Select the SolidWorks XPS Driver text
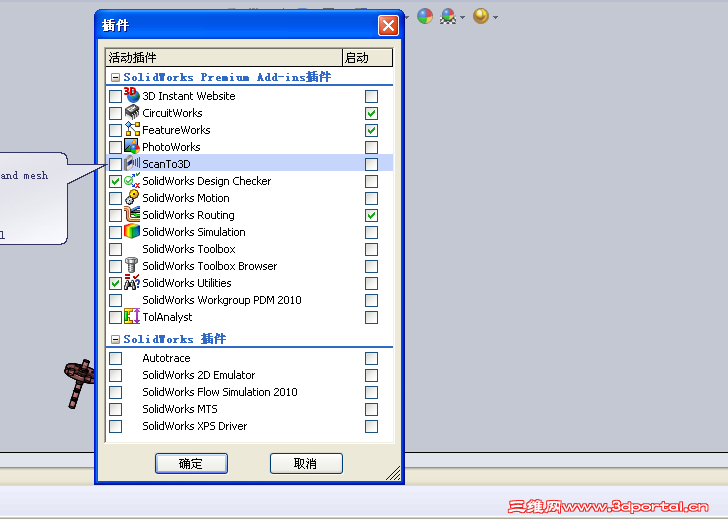 [195, 426]
